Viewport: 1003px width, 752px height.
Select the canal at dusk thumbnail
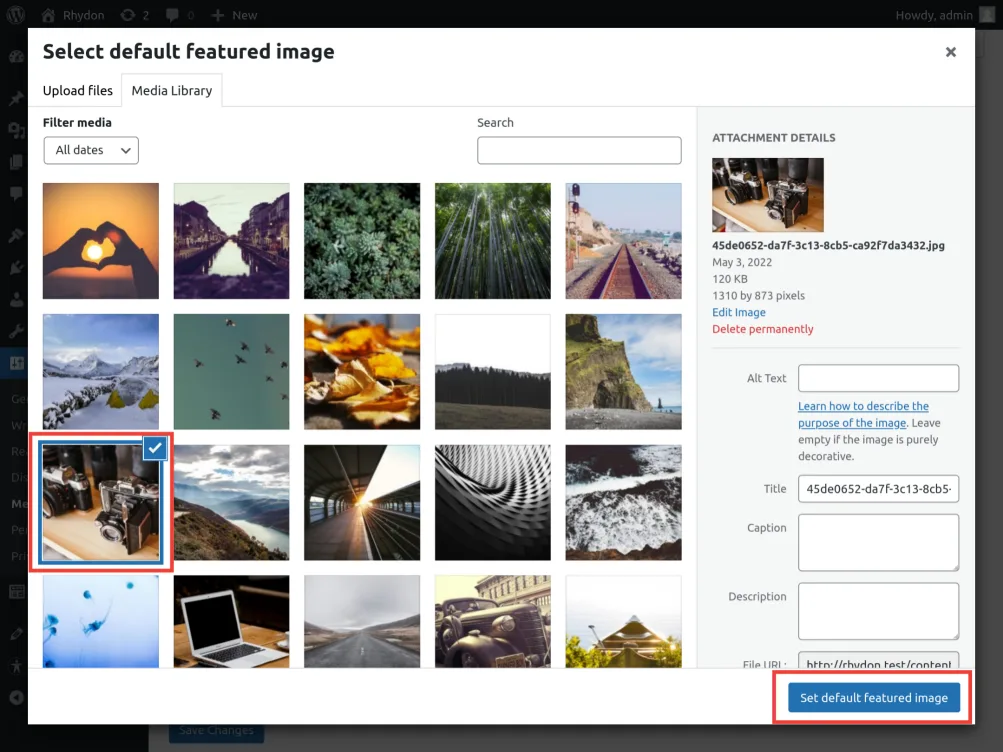232,241
